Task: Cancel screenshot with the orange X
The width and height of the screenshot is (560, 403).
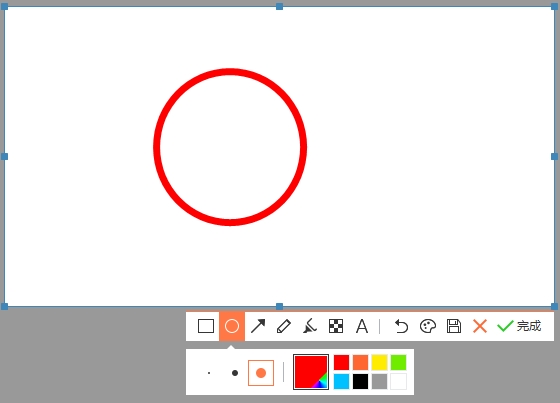Action: (x=480, y=326)
